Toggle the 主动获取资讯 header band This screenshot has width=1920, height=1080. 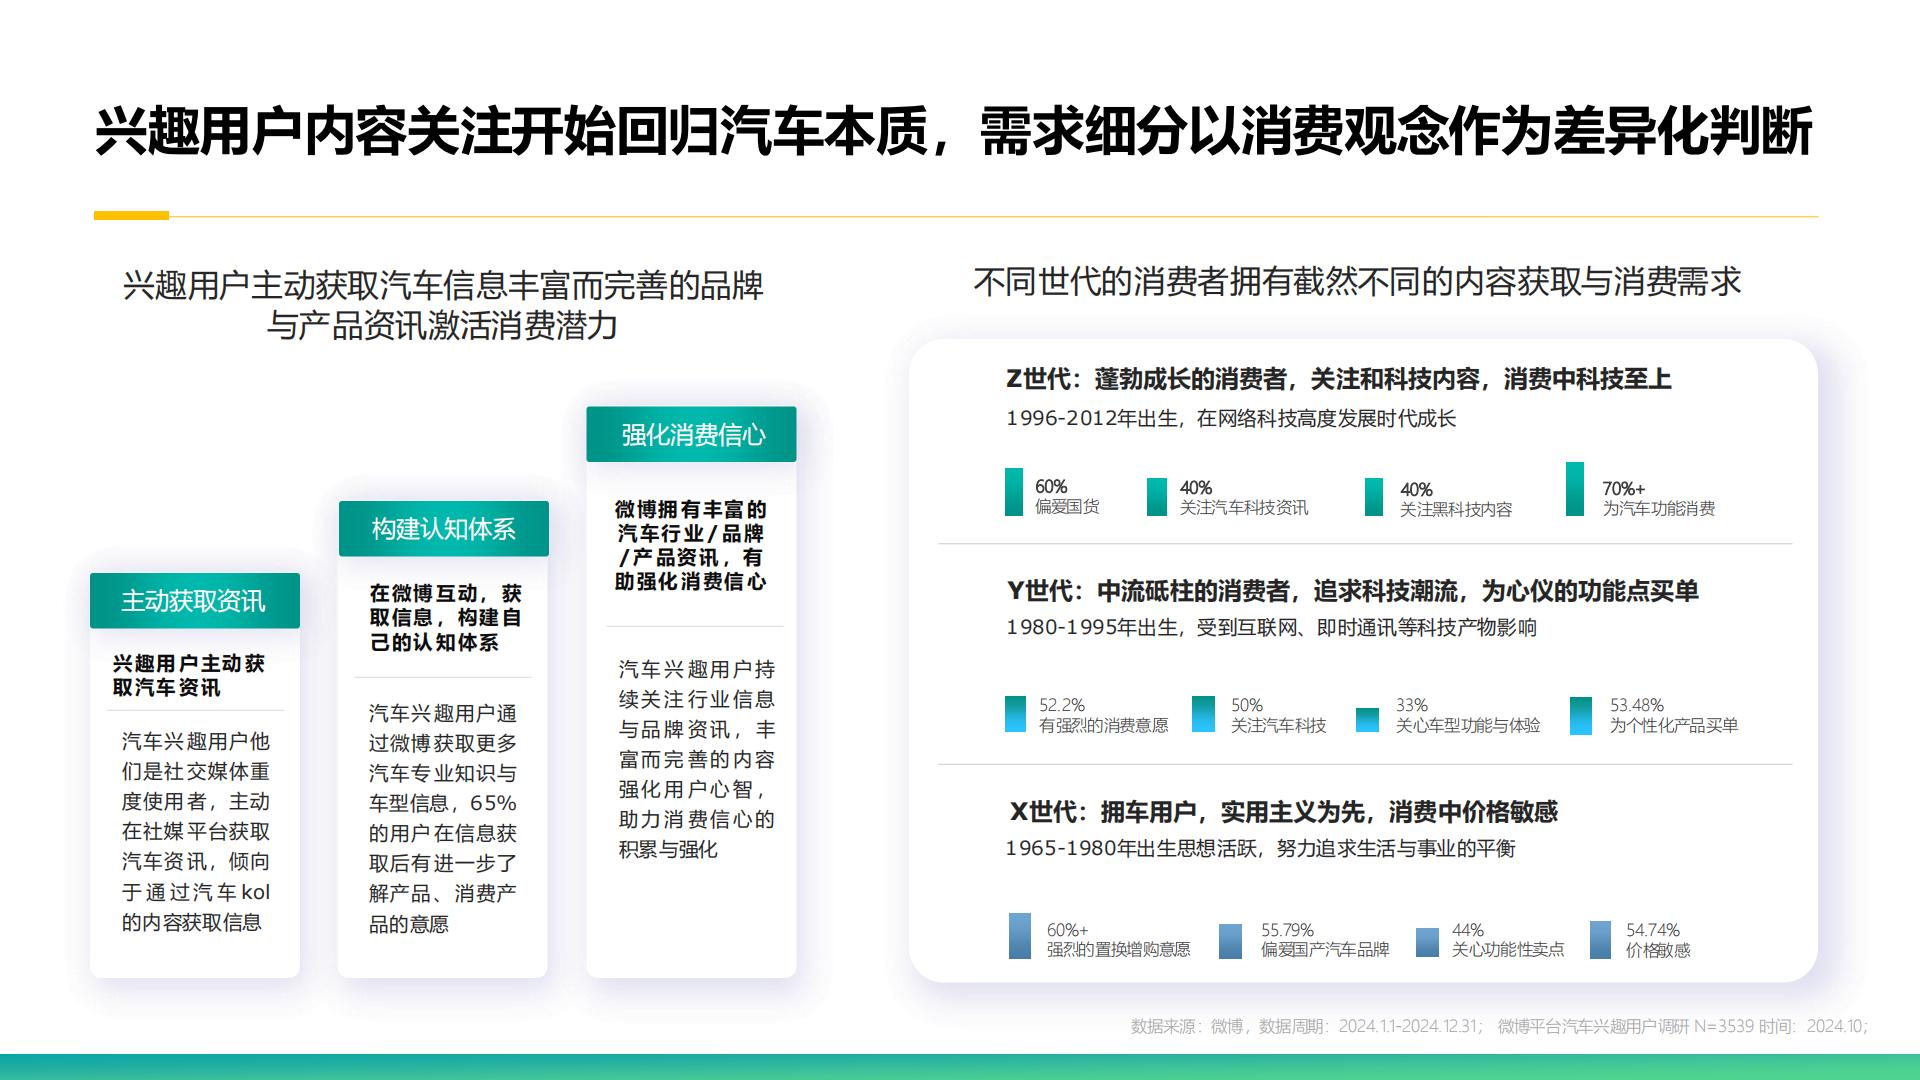pyautogui.click(x=194, y=601)
